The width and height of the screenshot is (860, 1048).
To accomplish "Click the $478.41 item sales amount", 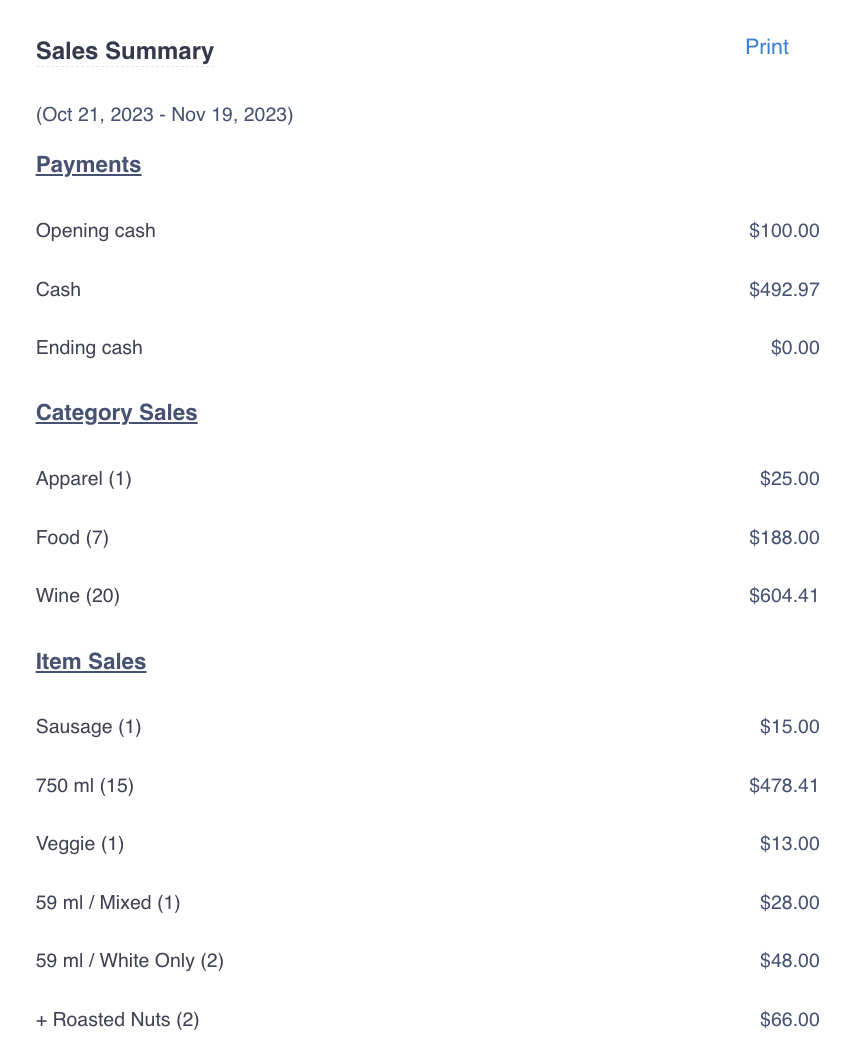I will (784, 786).
